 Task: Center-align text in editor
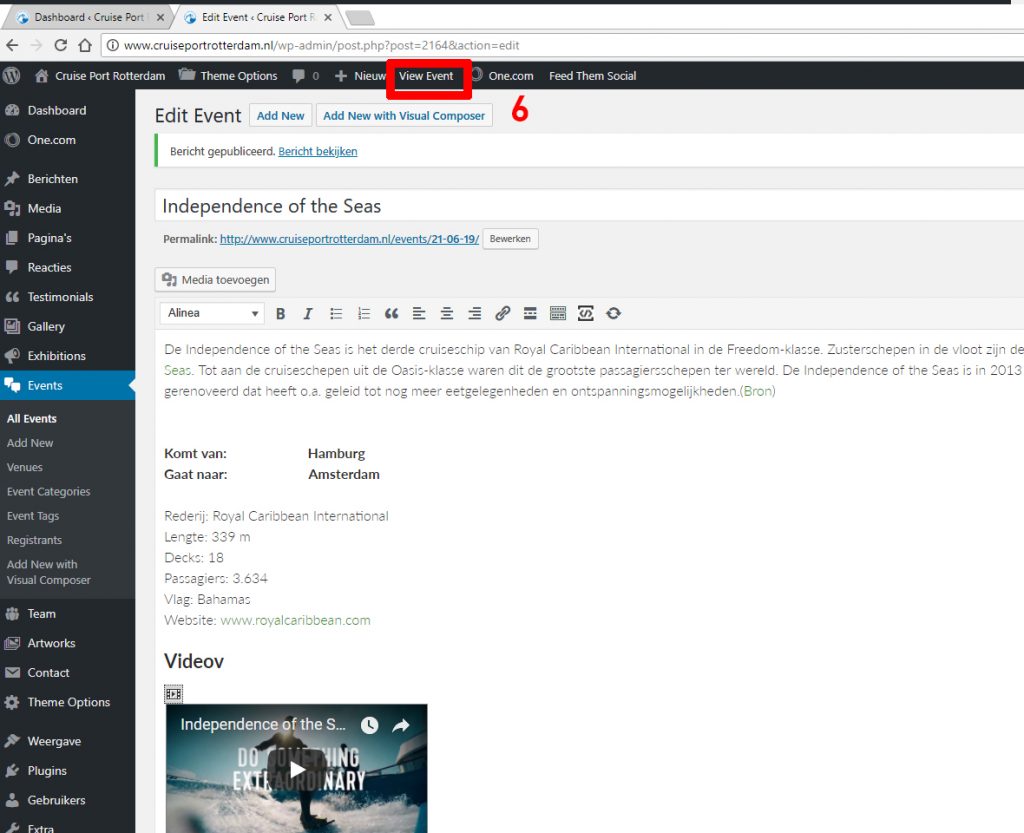[x=447, y=313]
